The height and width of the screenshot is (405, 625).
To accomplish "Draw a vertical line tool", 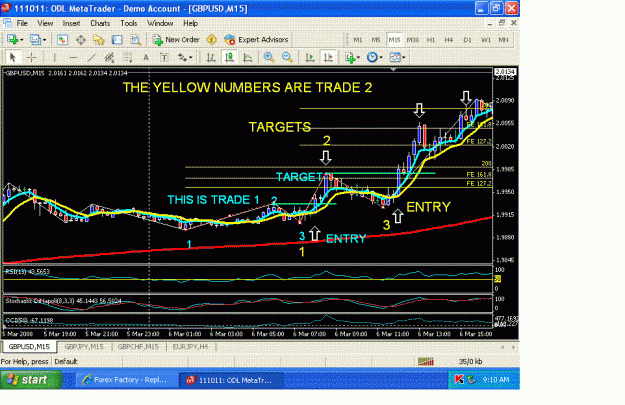I will point(55,57).
